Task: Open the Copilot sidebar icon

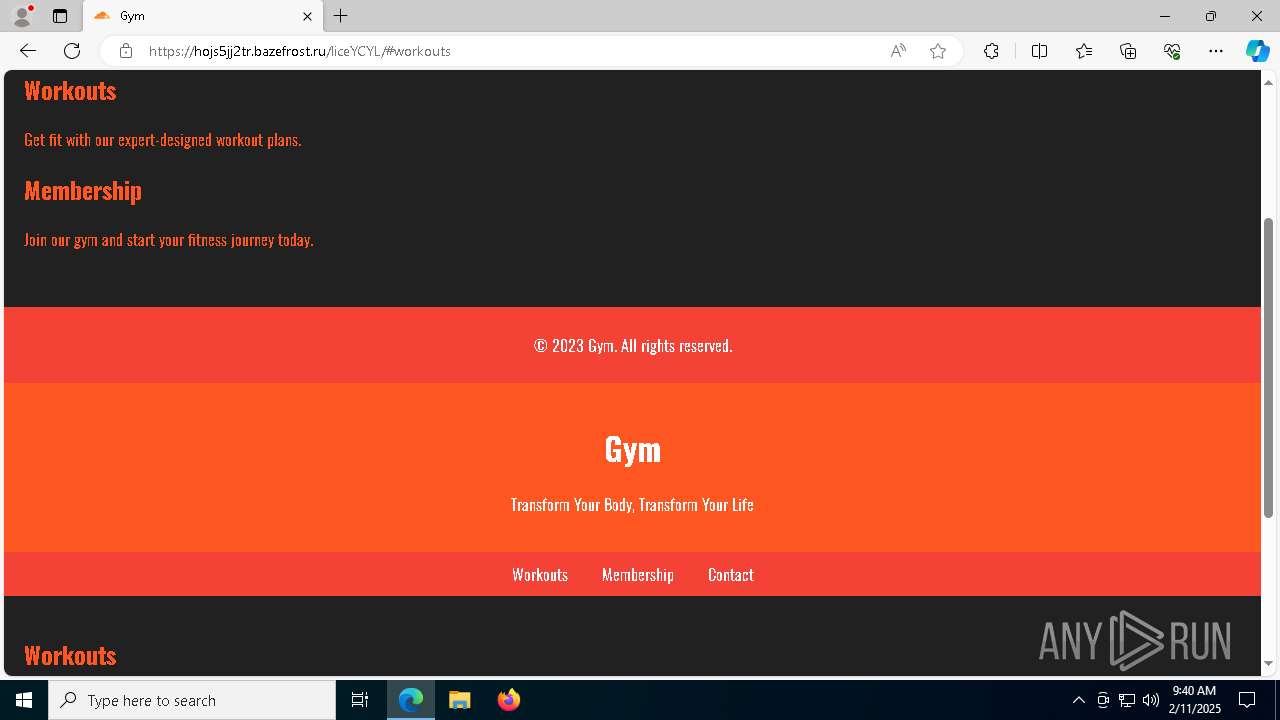Action: [x=1257, y=51]
